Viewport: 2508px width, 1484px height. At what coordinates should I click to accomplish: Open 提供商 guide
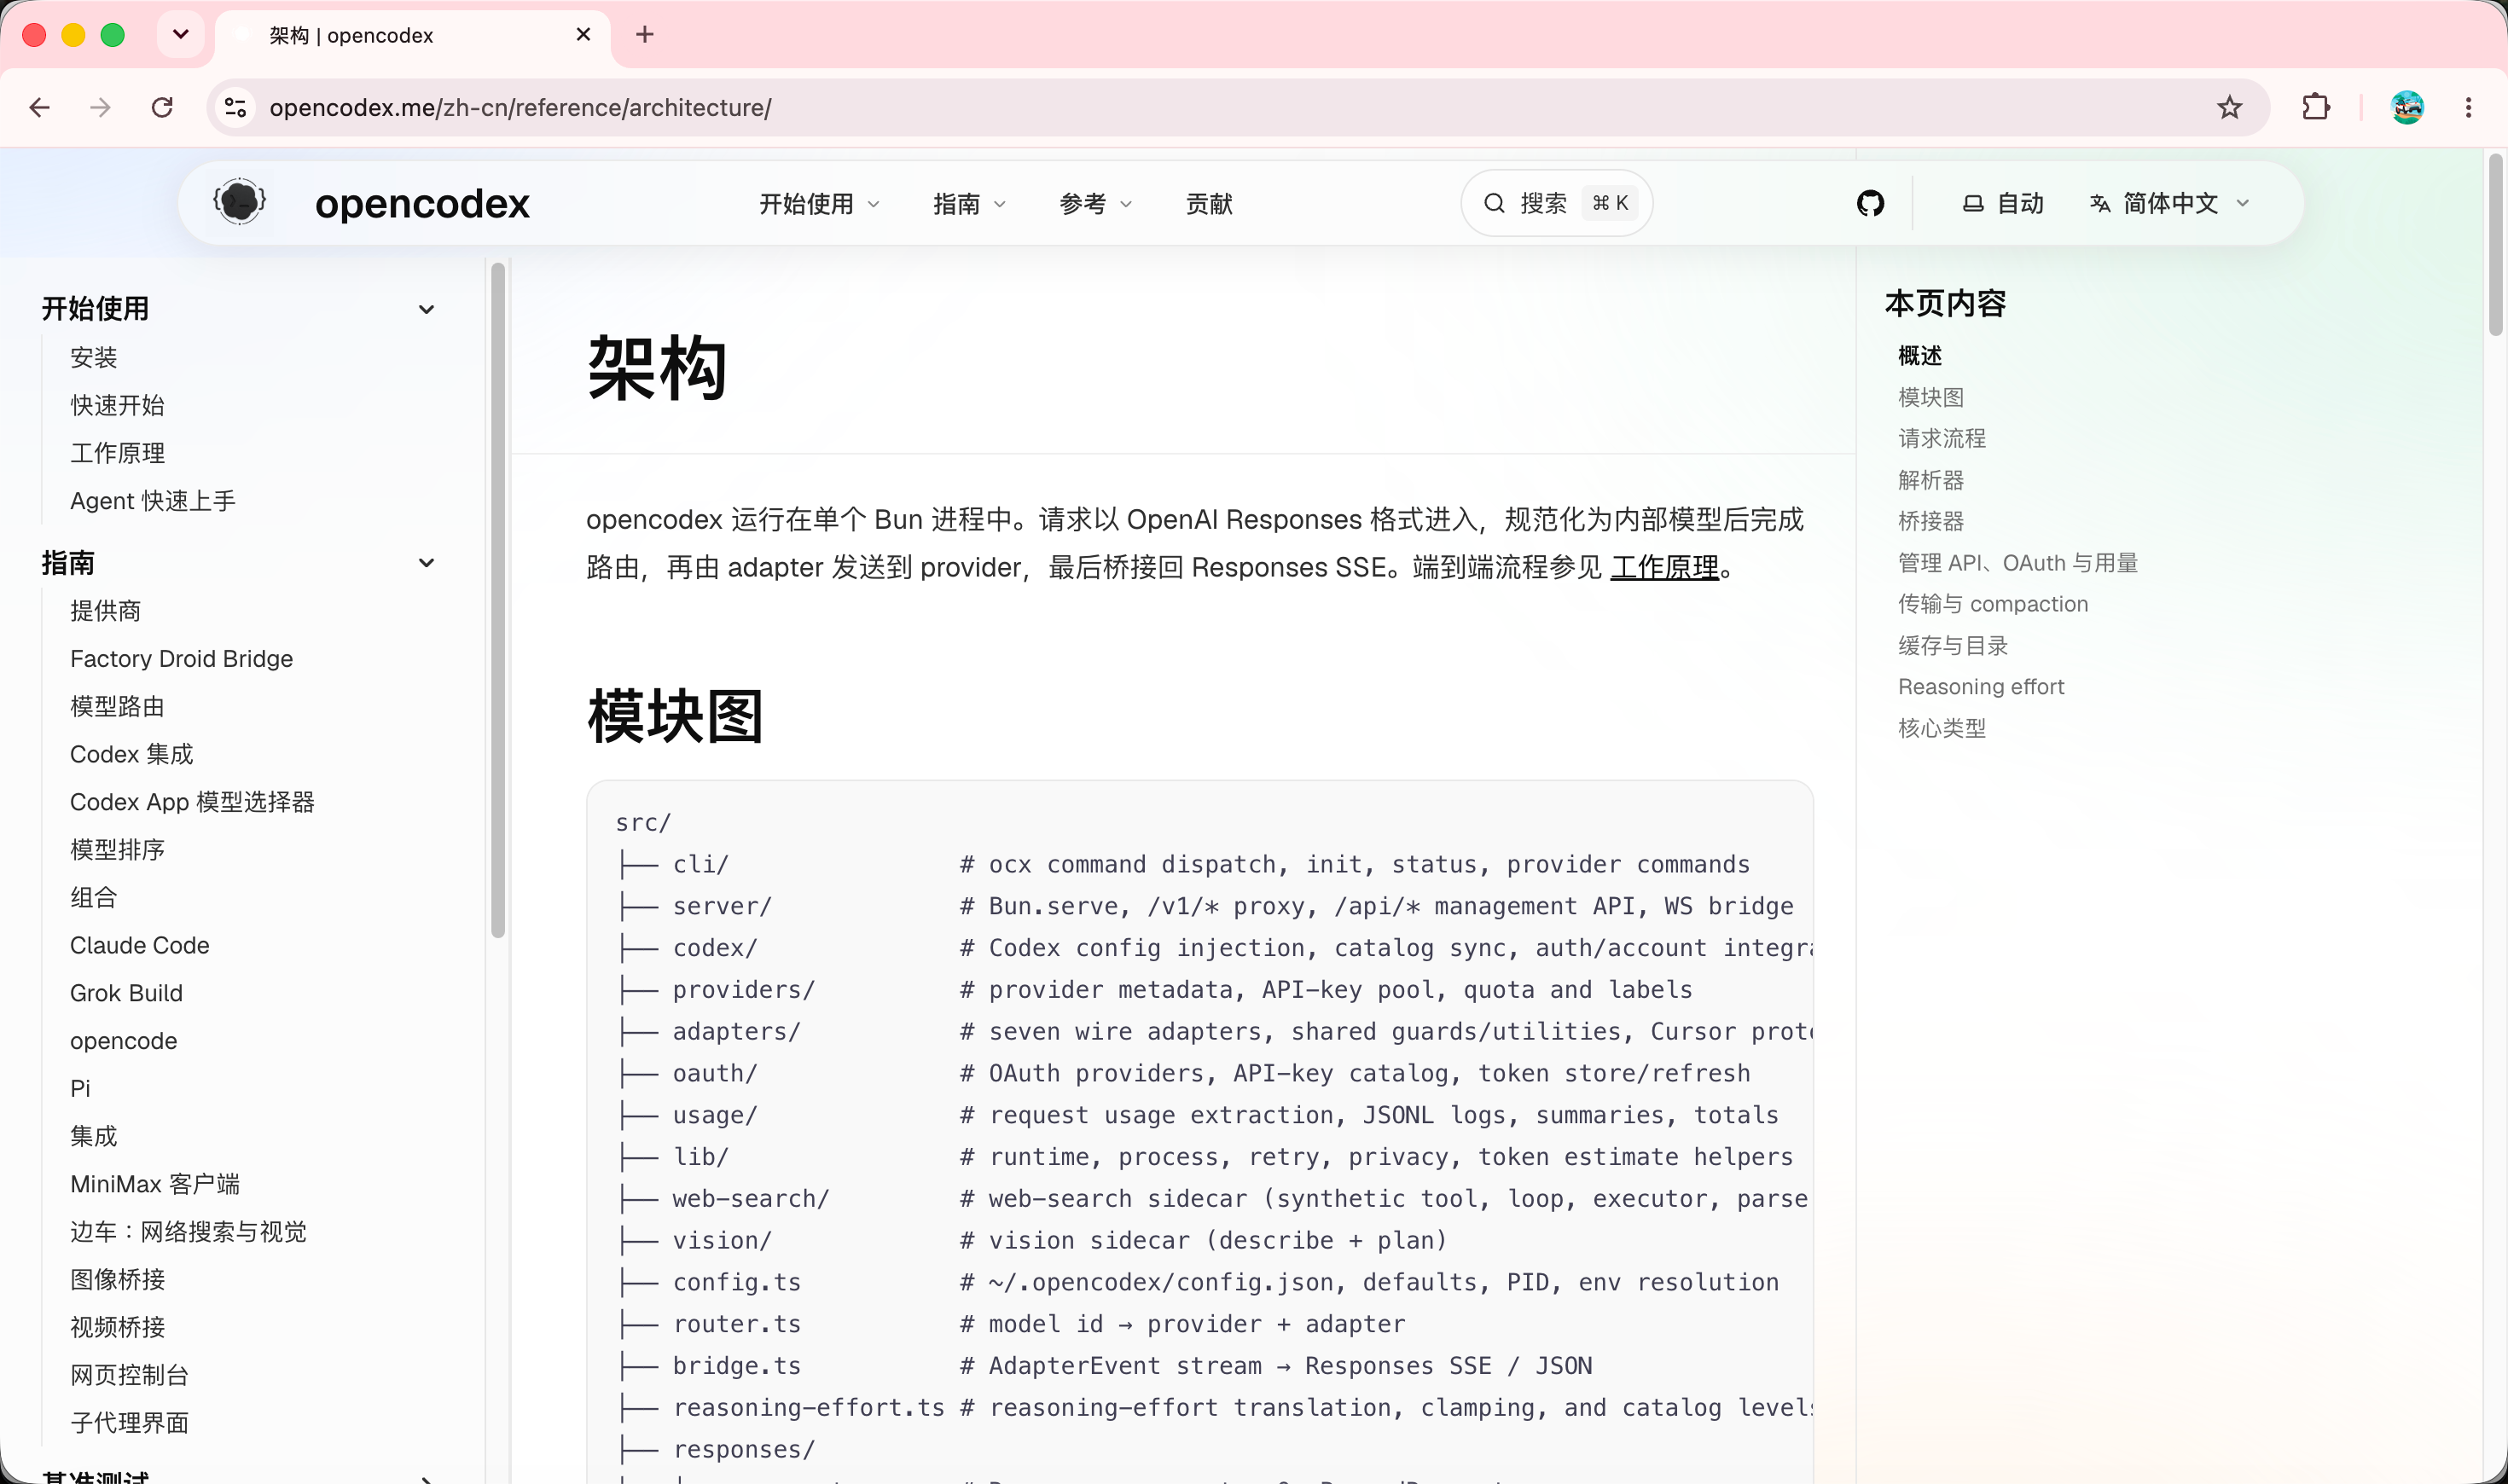(105, 611)
